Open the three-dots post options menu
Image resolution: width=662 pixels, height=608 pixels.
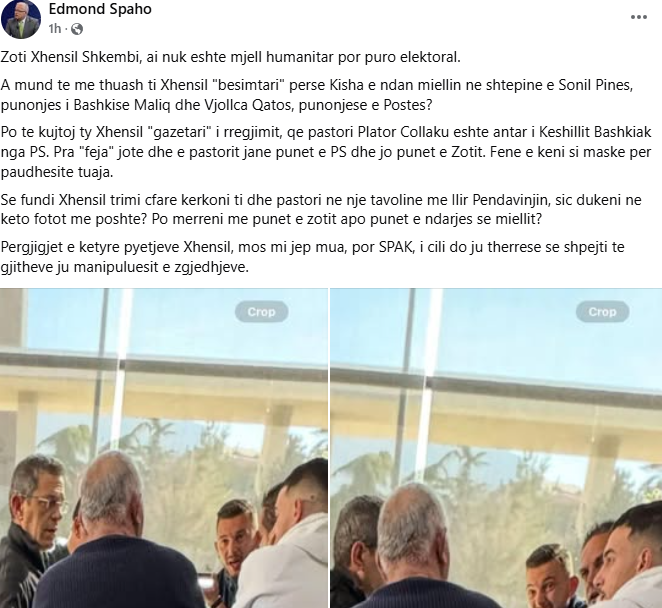click(x=638, y=17)
